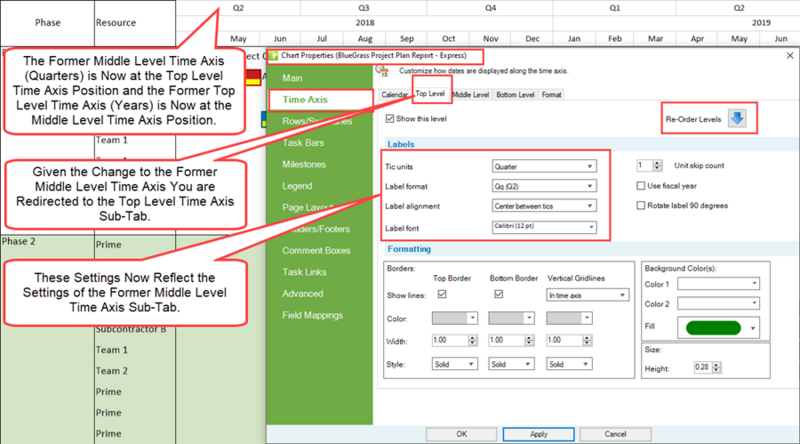Pick the Bottom Border color swatch

click(x=511, y=318)
